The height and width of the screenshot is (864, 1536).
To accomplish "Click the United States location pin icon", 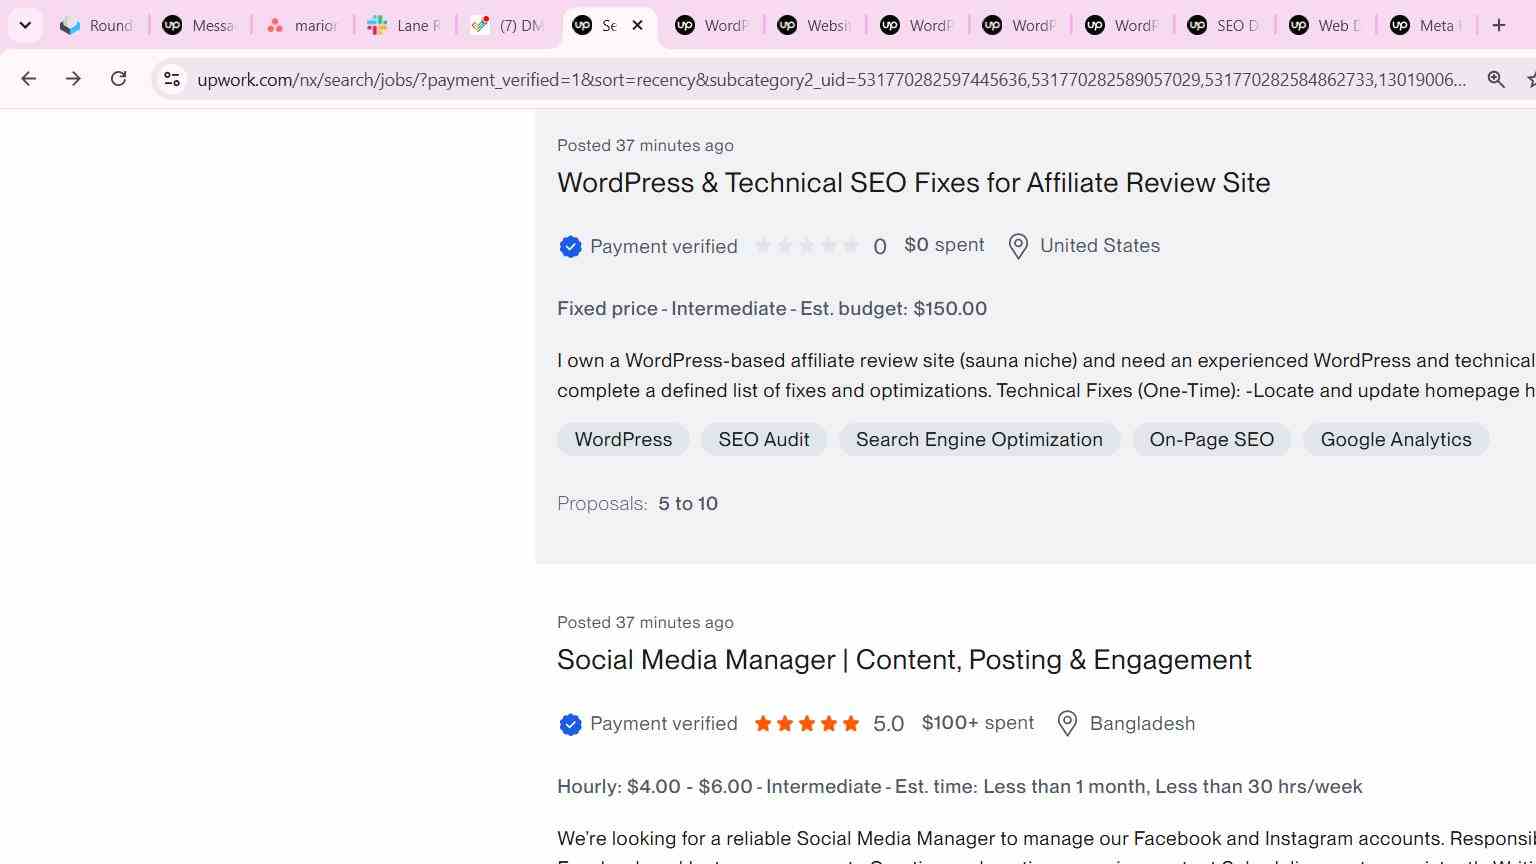I will coord(1018,246).
